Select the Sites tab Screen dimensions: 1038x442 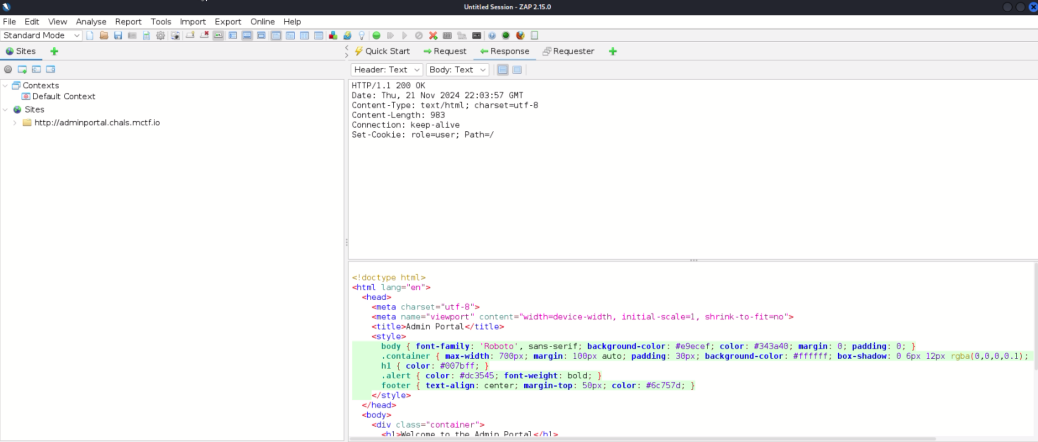point(21,52)
